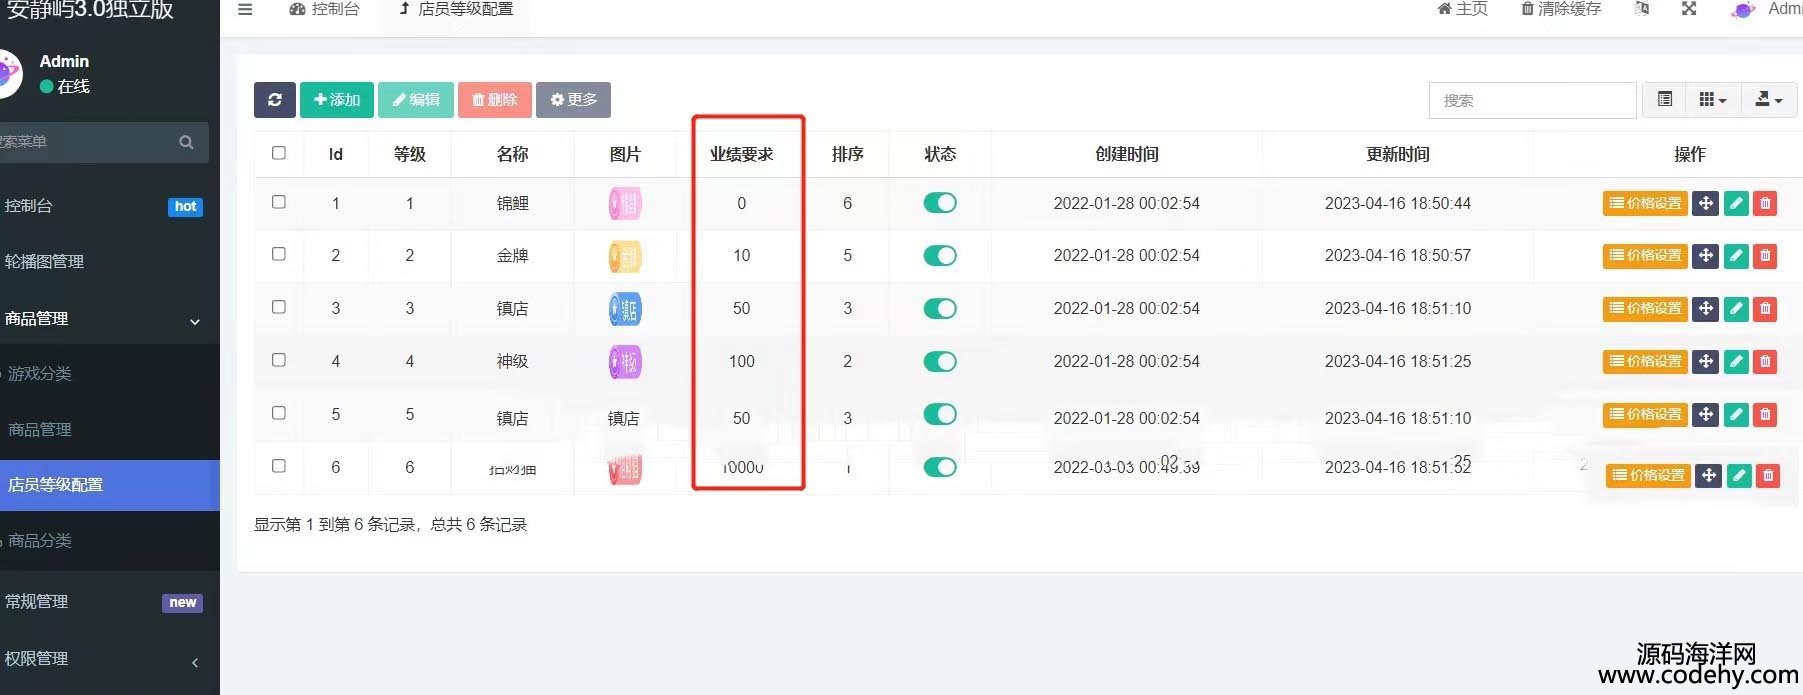This screenshot has width=1803, height=695.
Task: Click the red trash icon for row 锦鲤
Action: click(1766, 203)
